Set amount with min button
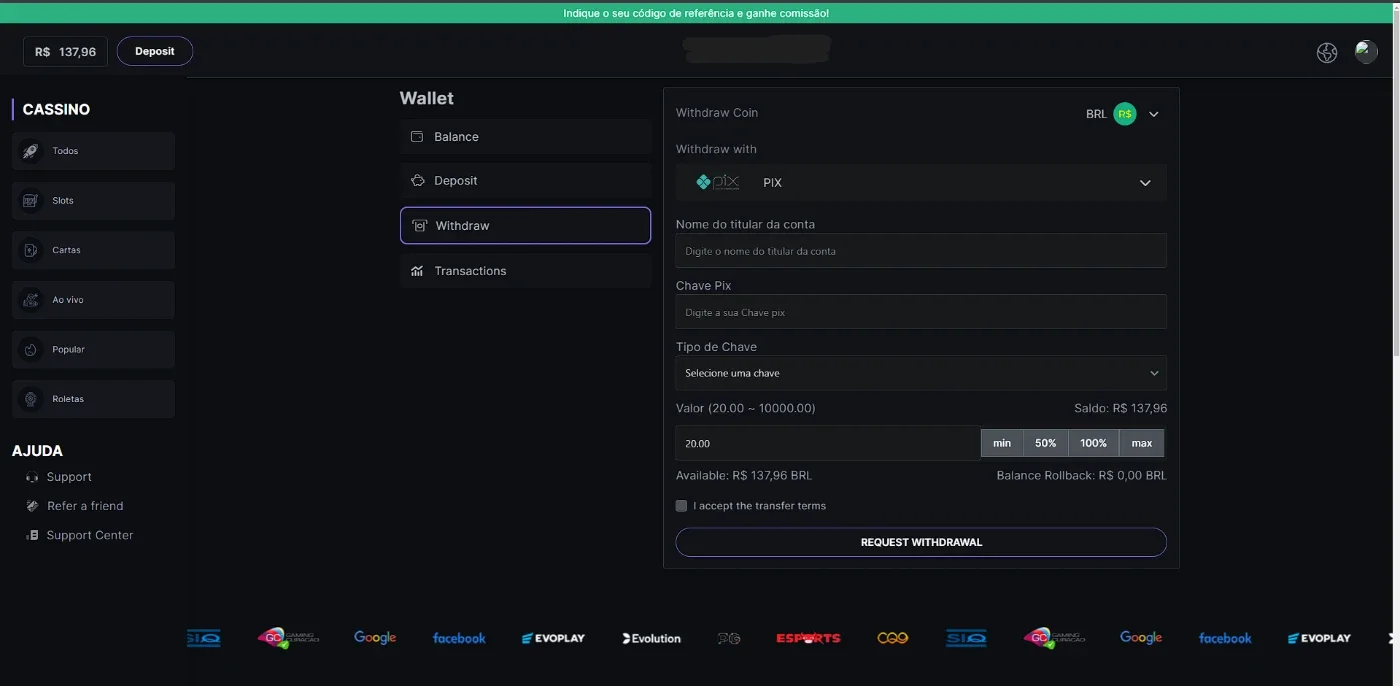The height and width of the screenshot is (686, 1400). (1002, 443)
